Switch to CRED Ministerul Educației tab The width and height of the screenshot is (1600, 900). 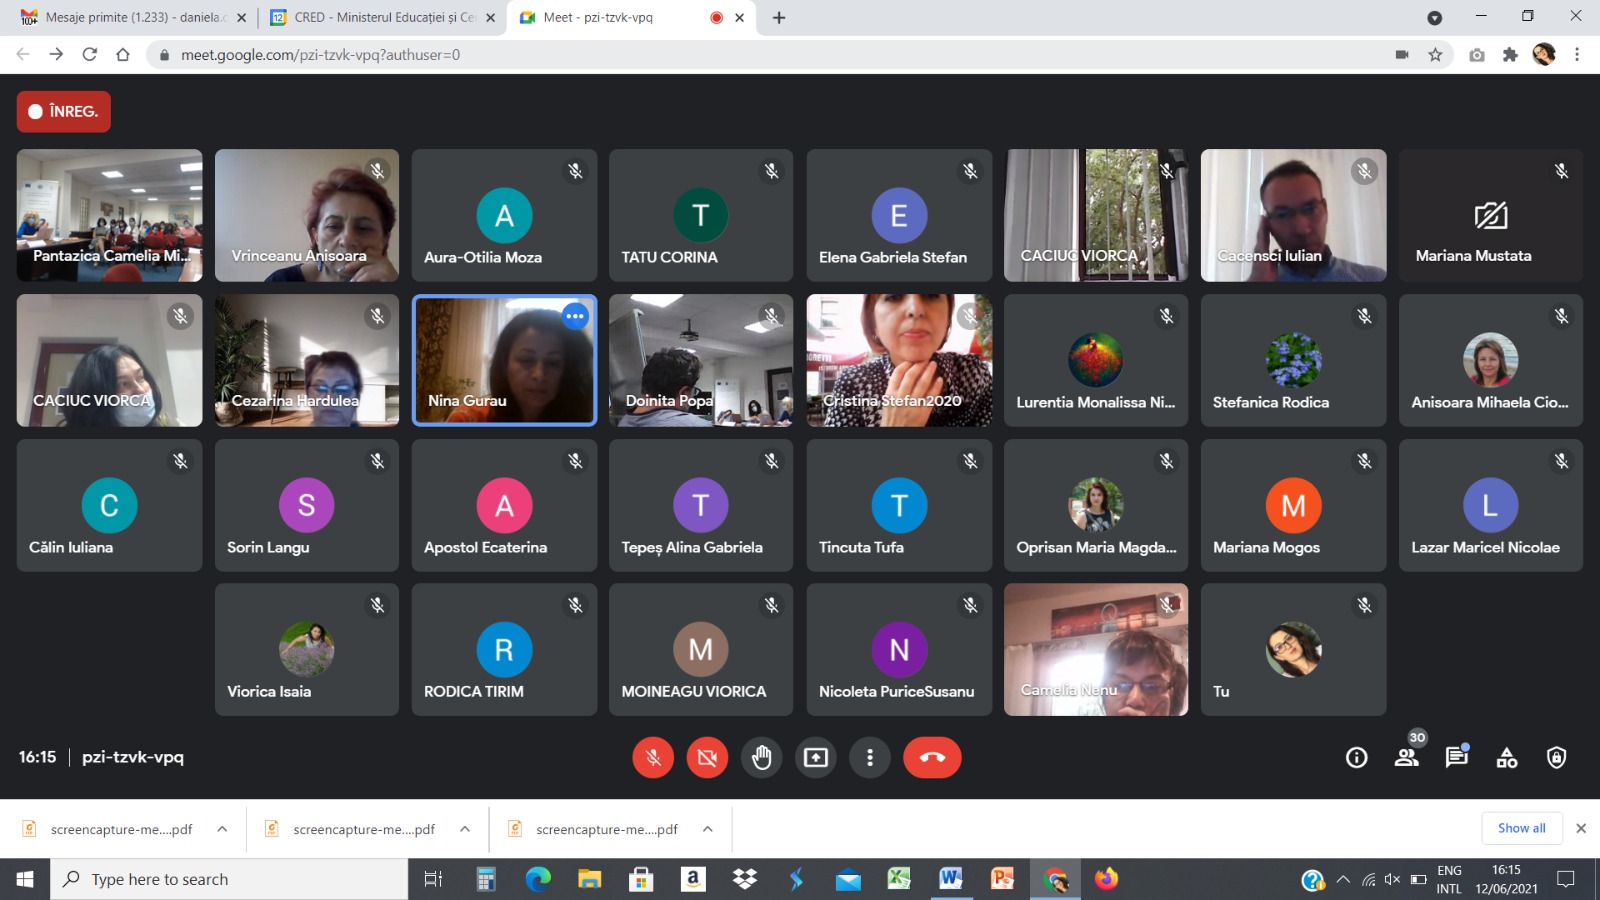point(375,17)
